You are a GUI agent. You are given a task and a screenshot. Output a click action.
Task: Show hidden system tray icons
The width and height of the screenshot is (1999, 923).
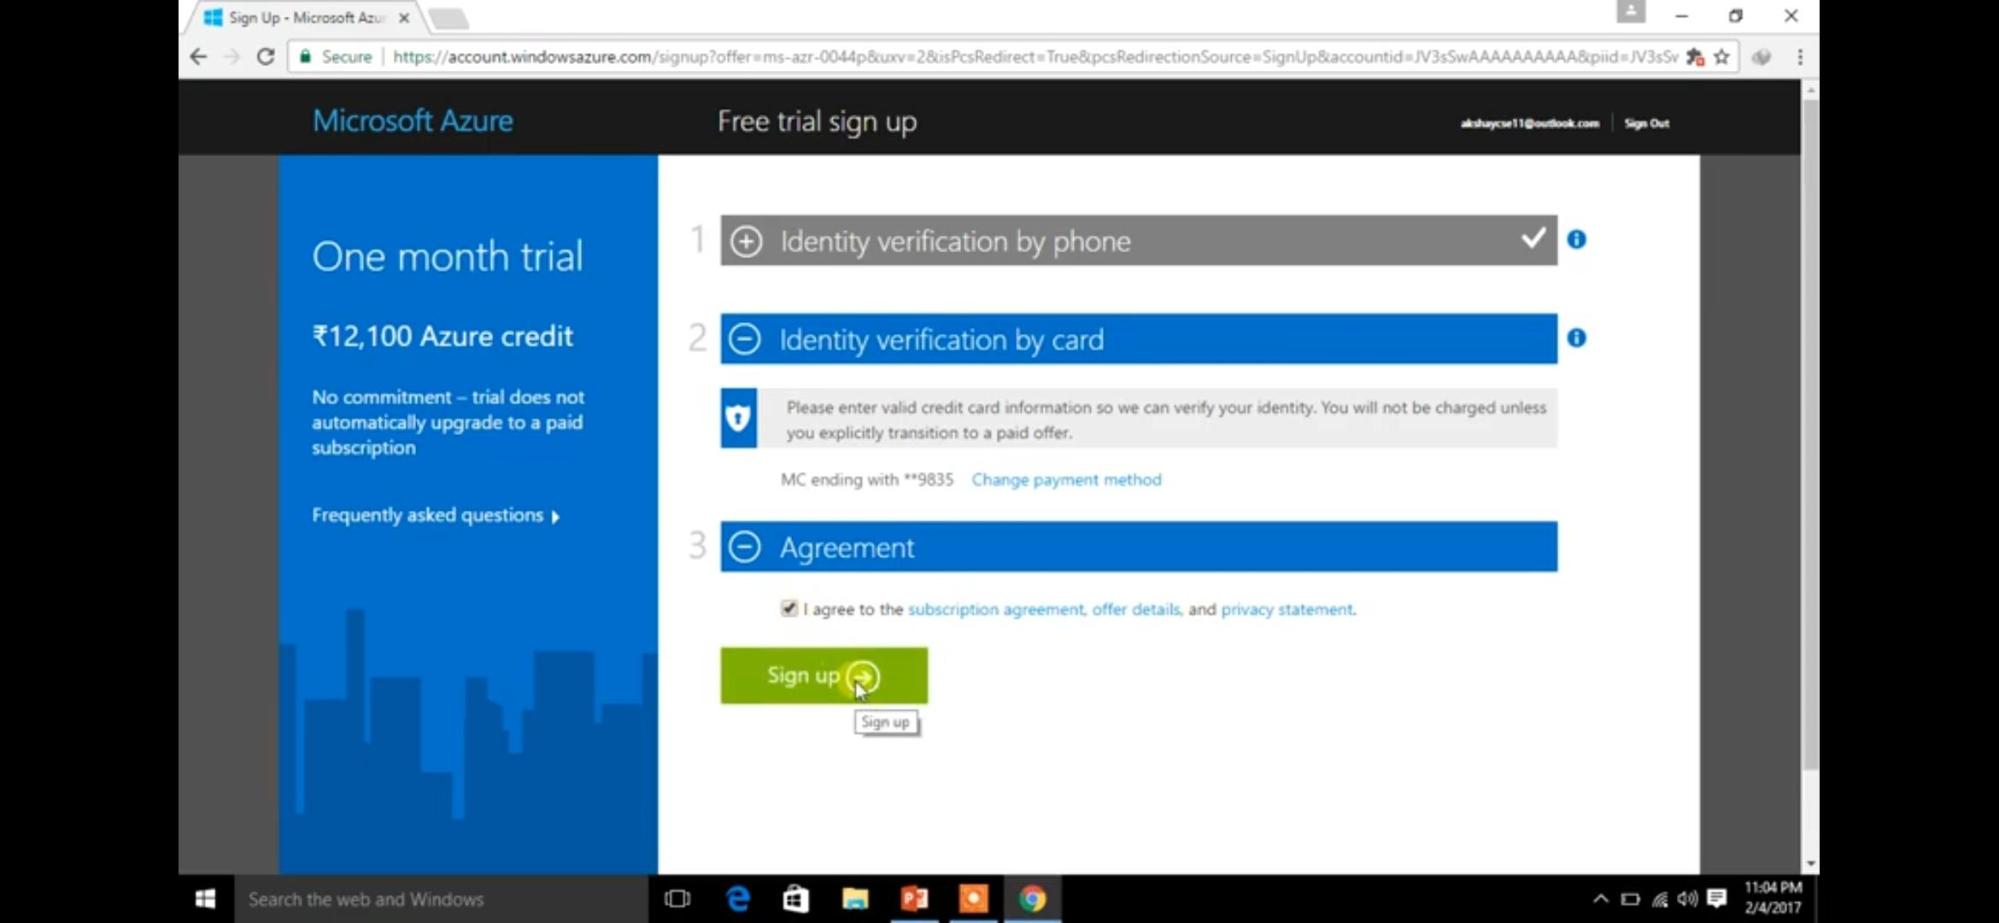pos(1600,899)
